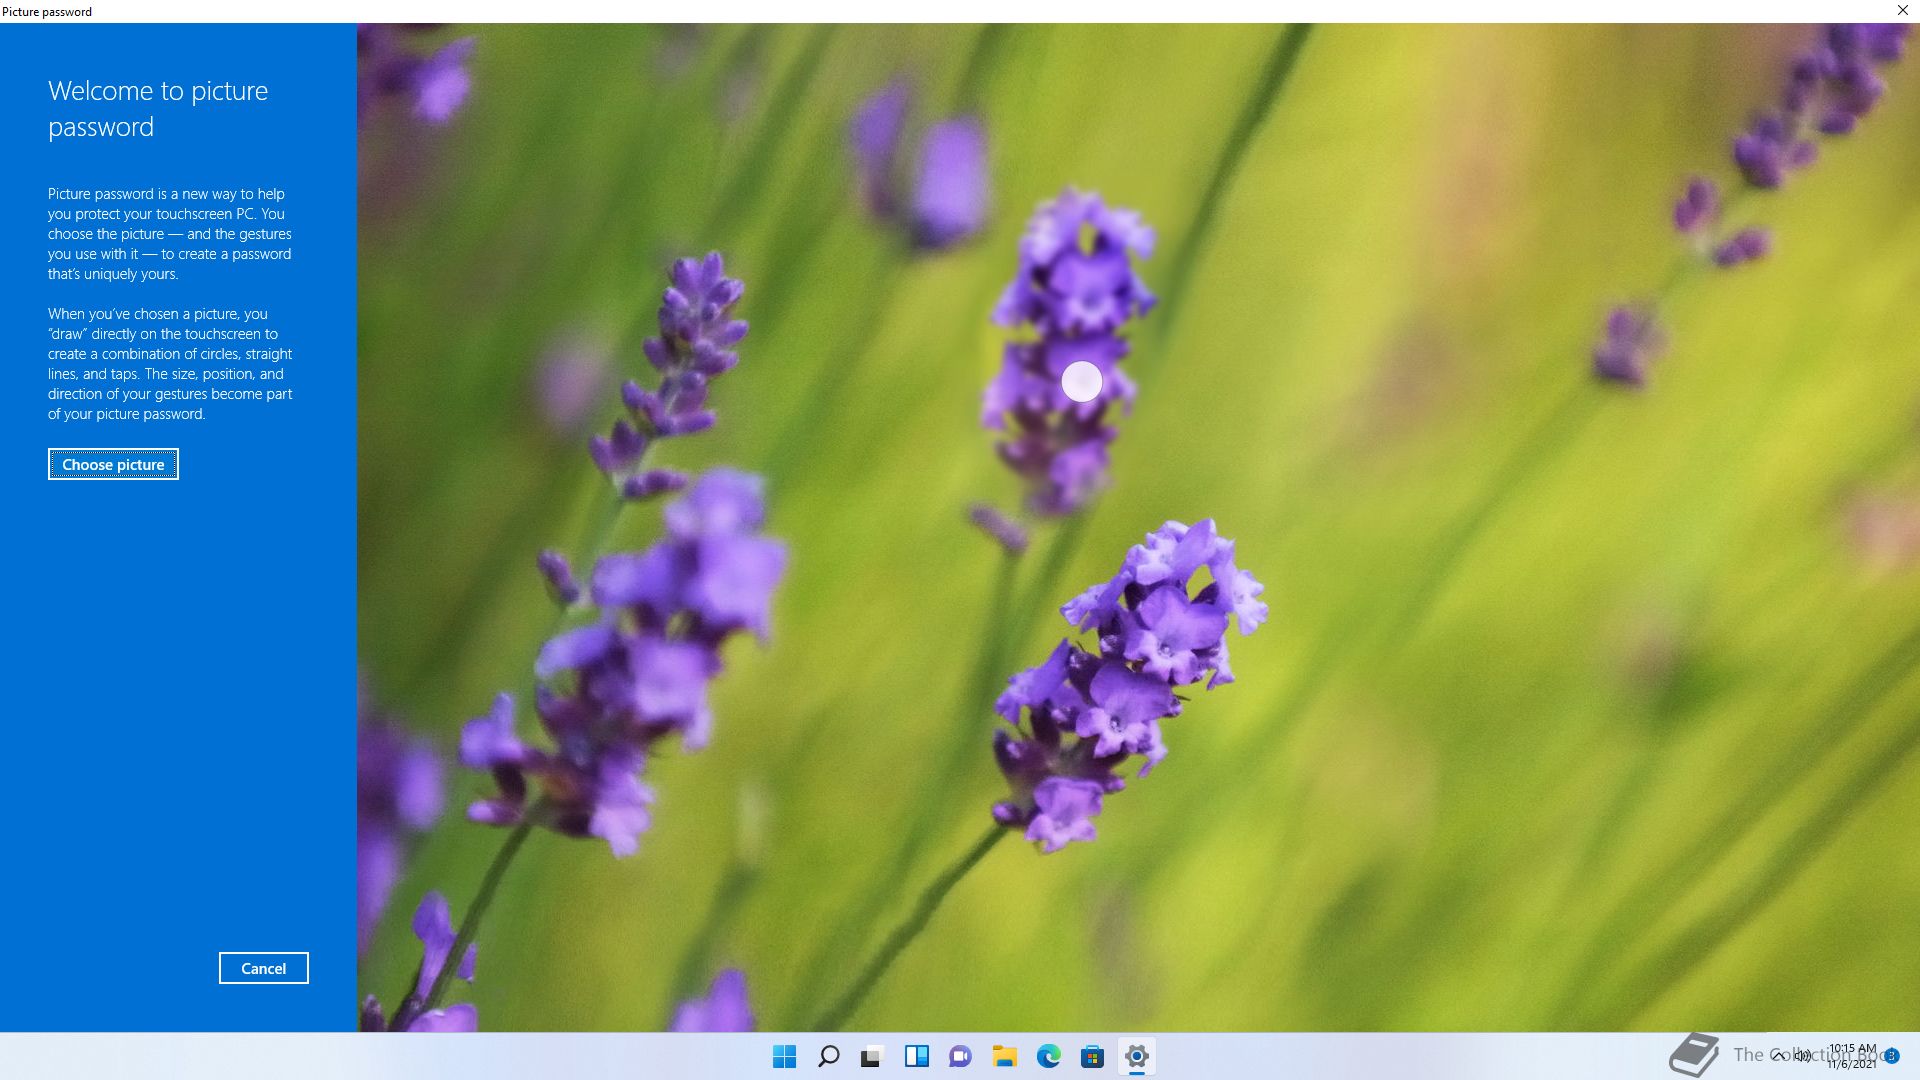Image resolution: width=1920 pixels, height=1080 pixels.
Task: Click the "Welcome to picture password" heading
Action: (x=158, y=109)
